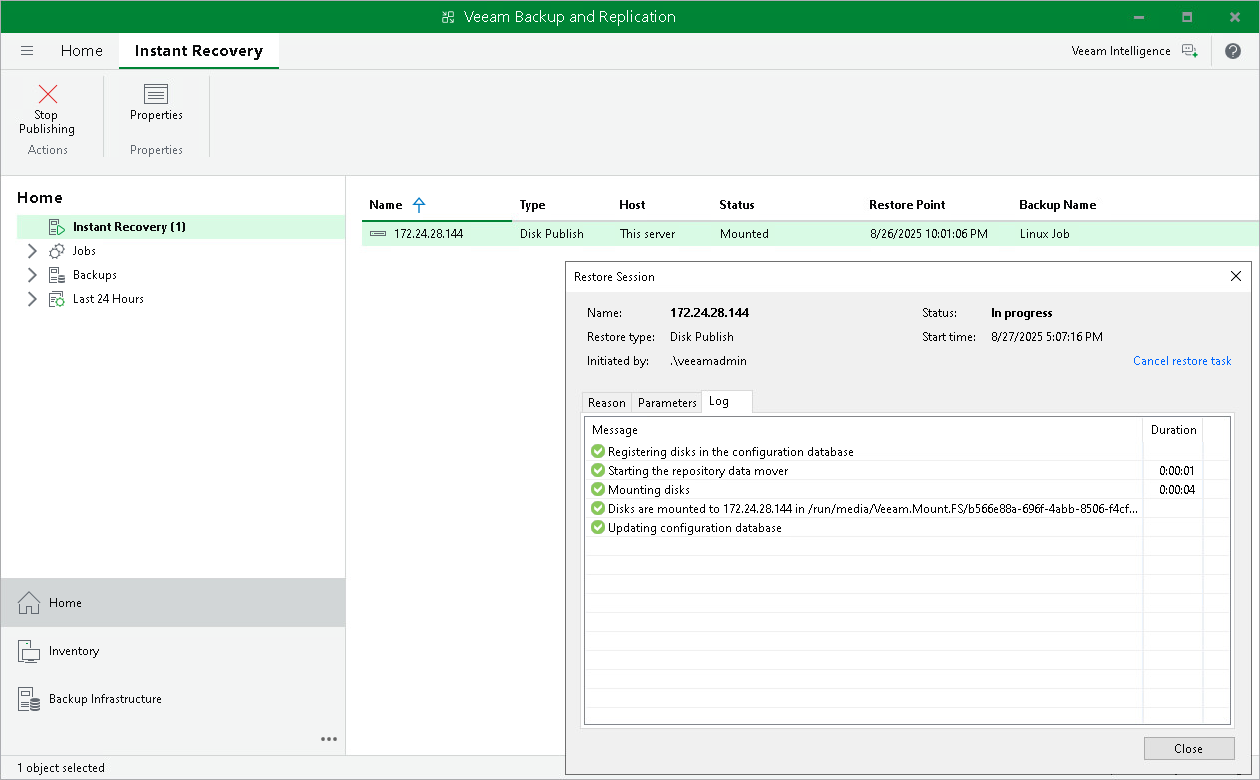Viewport: 1260px width, 780px height.
Task: Click the Home house icon in navigation pane
Action: coord(29,603)
